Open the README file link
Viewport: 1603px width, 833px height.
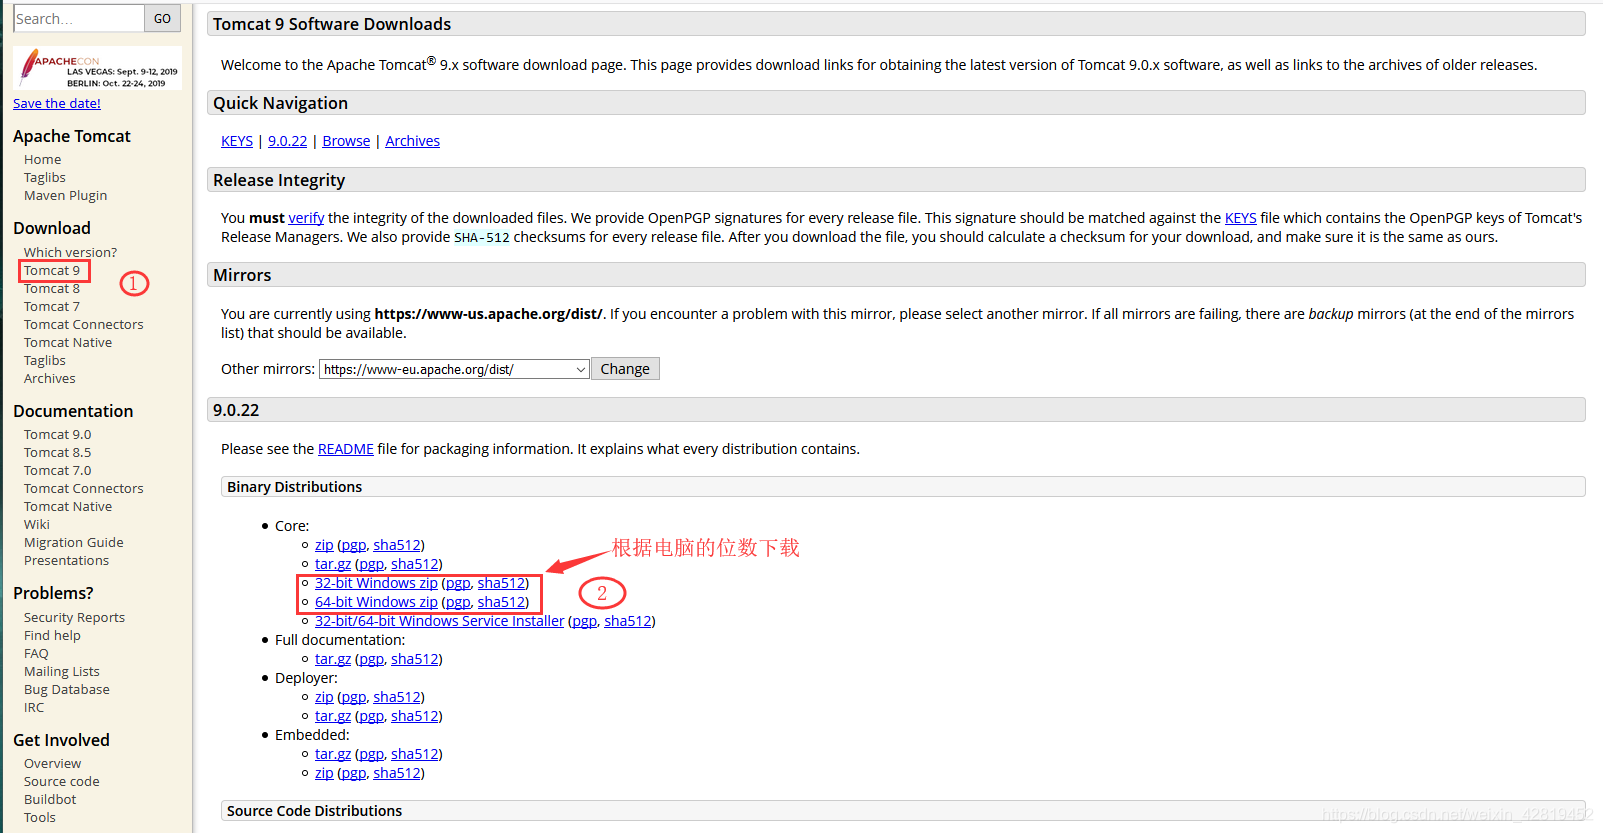pos(346,449)
